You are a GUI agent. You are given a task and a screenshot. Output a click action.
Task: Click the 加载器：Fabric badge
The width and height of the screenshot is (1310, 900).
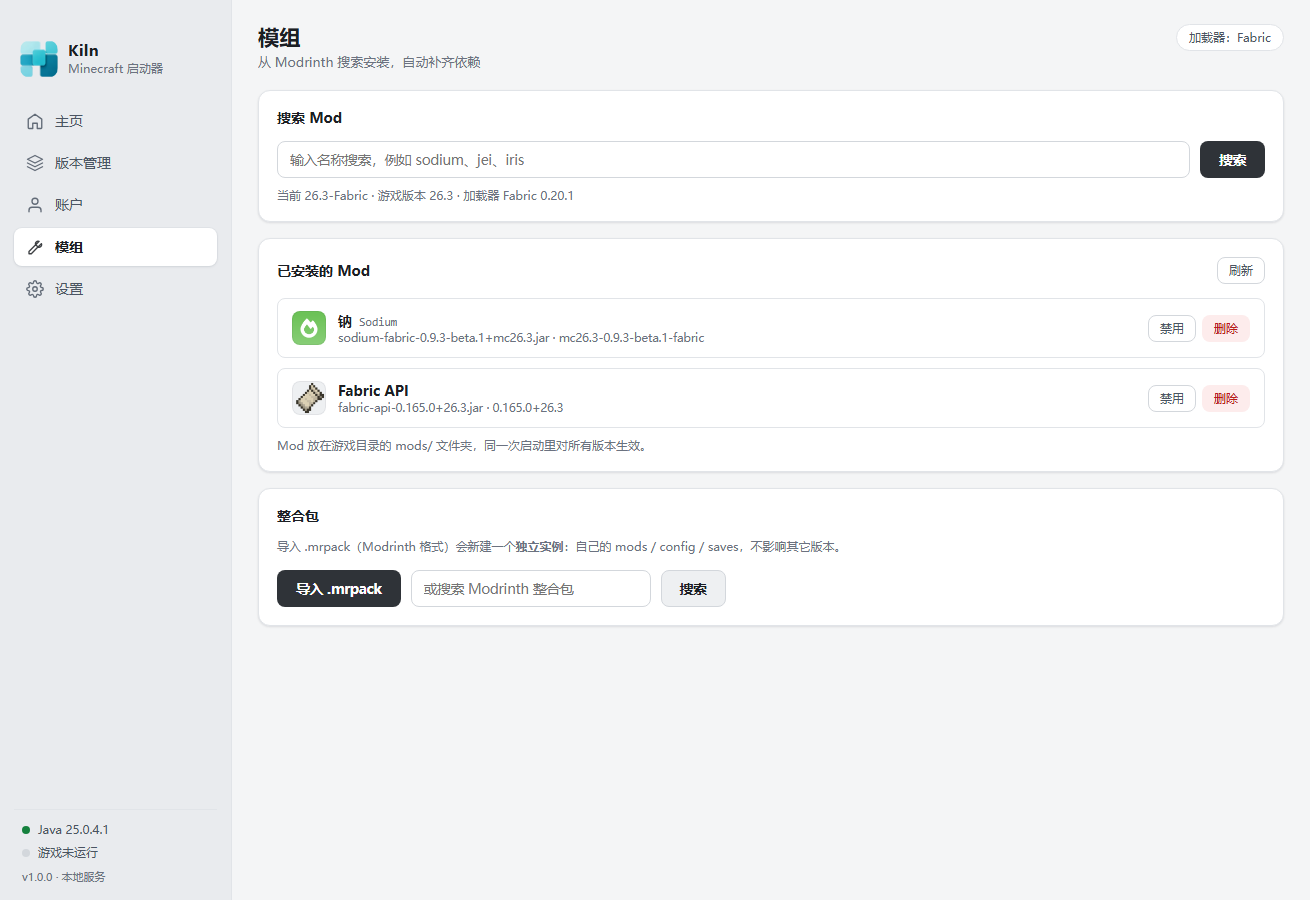point(1230,38)
